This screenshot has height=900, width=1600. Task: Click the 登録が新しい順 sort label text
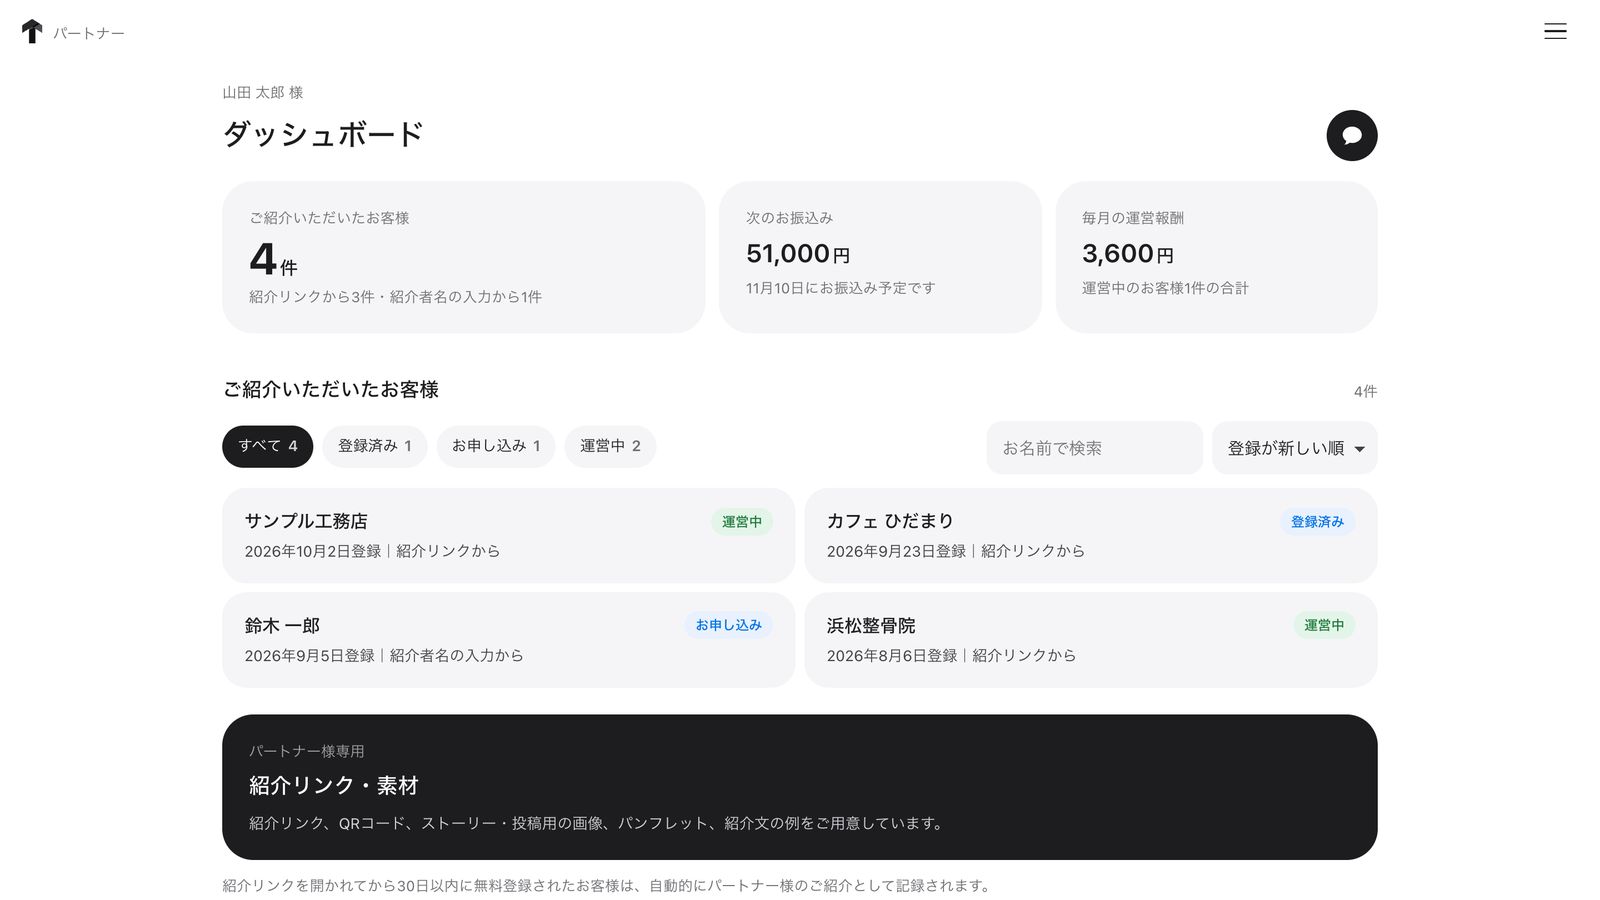point(1285,449)
